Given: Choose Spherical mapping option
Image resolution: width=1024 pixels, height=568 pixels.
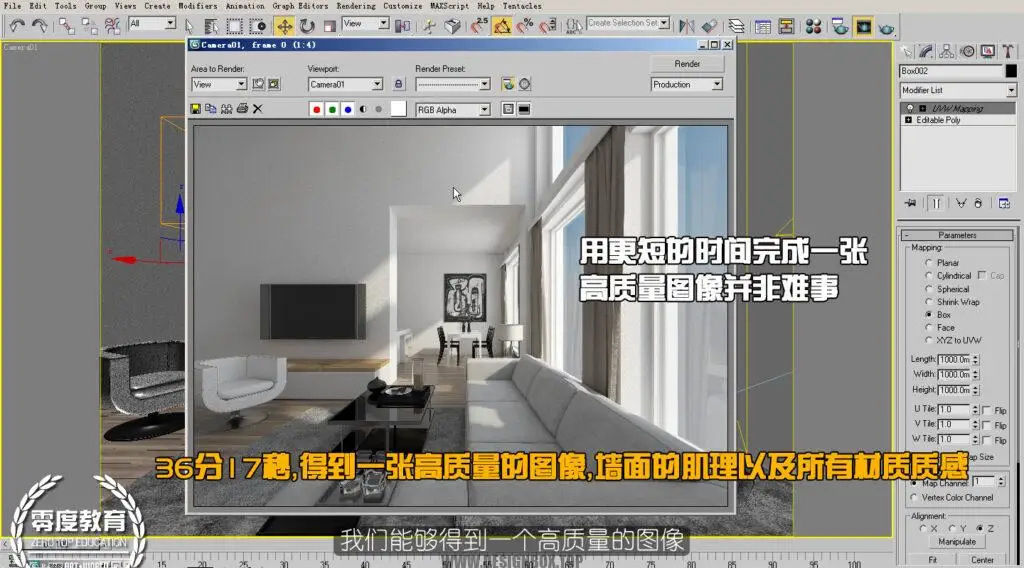Looking at the screenshot, I should (x=929, y=289).
